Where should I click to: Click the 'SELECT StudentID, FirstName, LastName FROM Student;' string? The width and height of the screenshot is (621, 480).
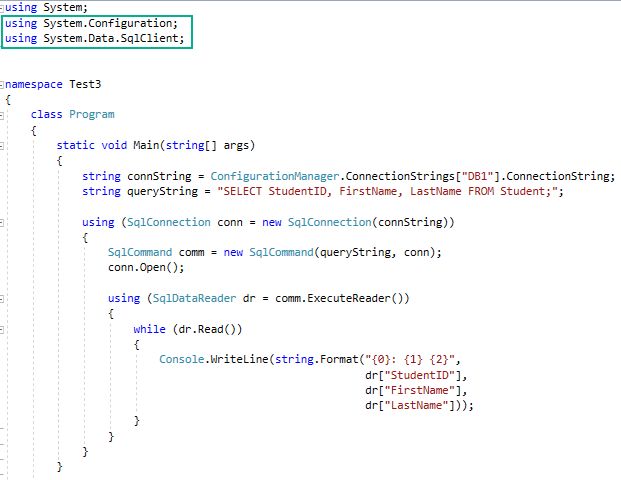[x=387, y=191]
